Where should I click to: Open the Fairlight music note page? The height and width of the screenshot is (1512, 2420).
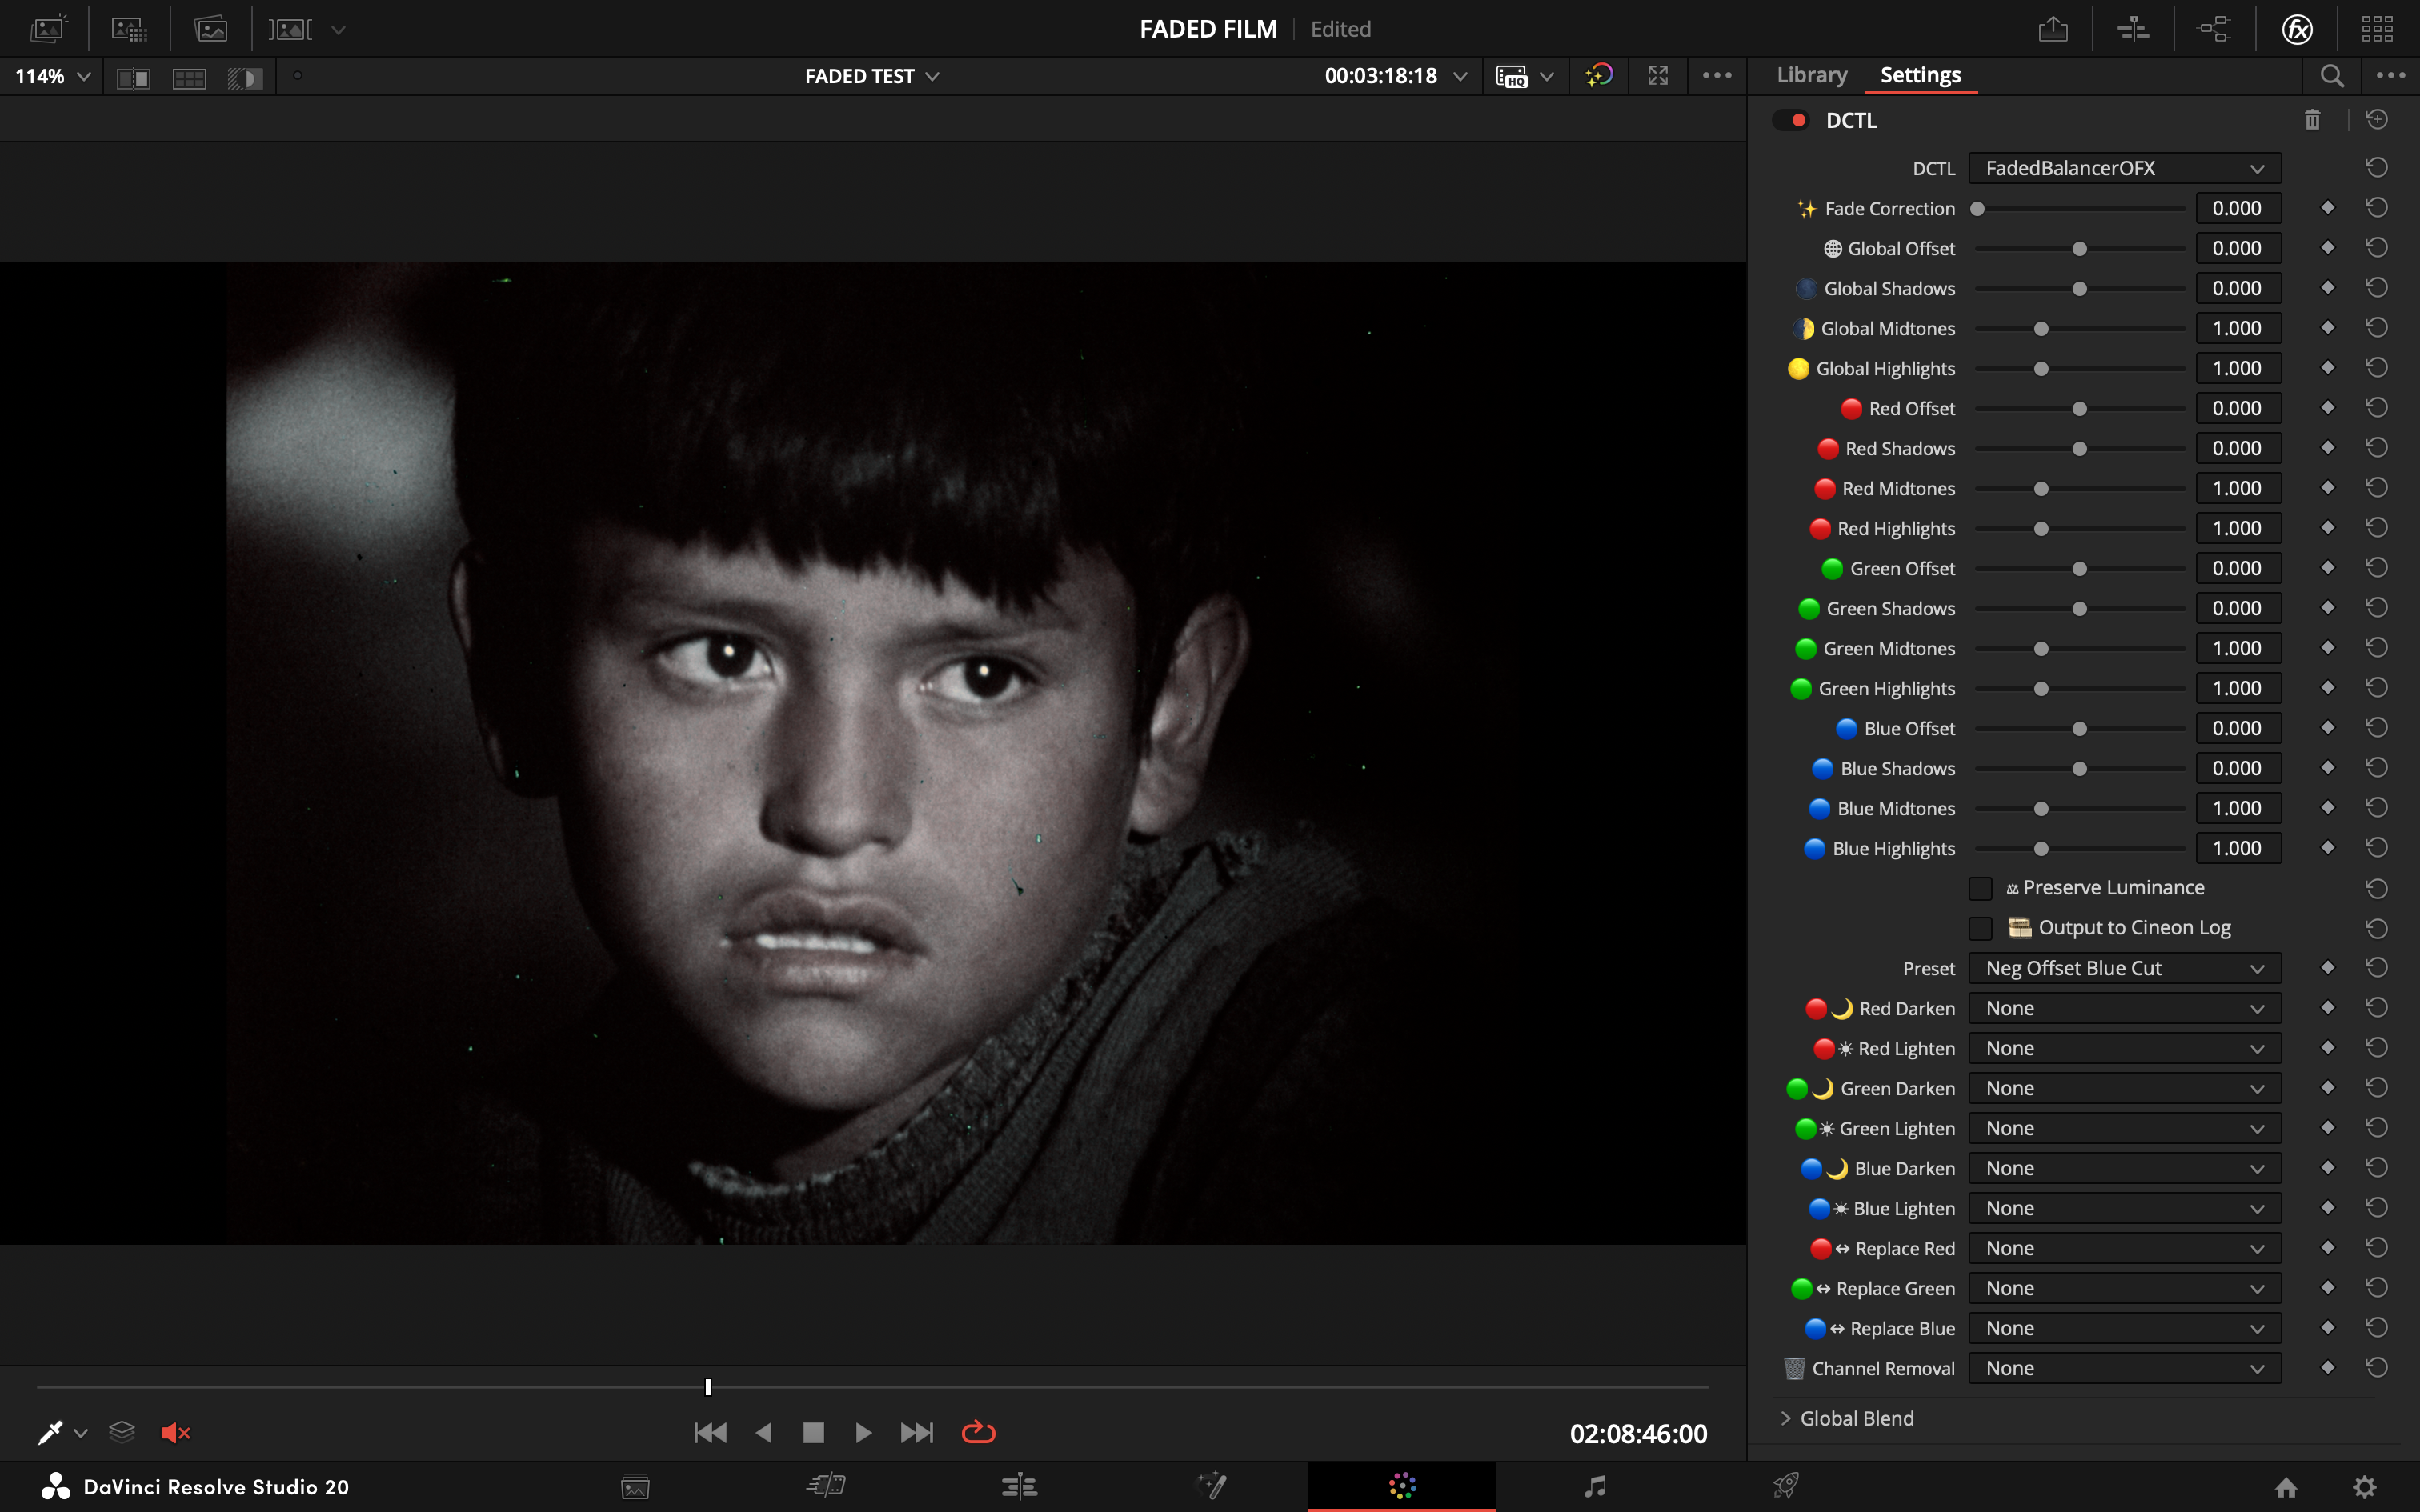1595,1486
